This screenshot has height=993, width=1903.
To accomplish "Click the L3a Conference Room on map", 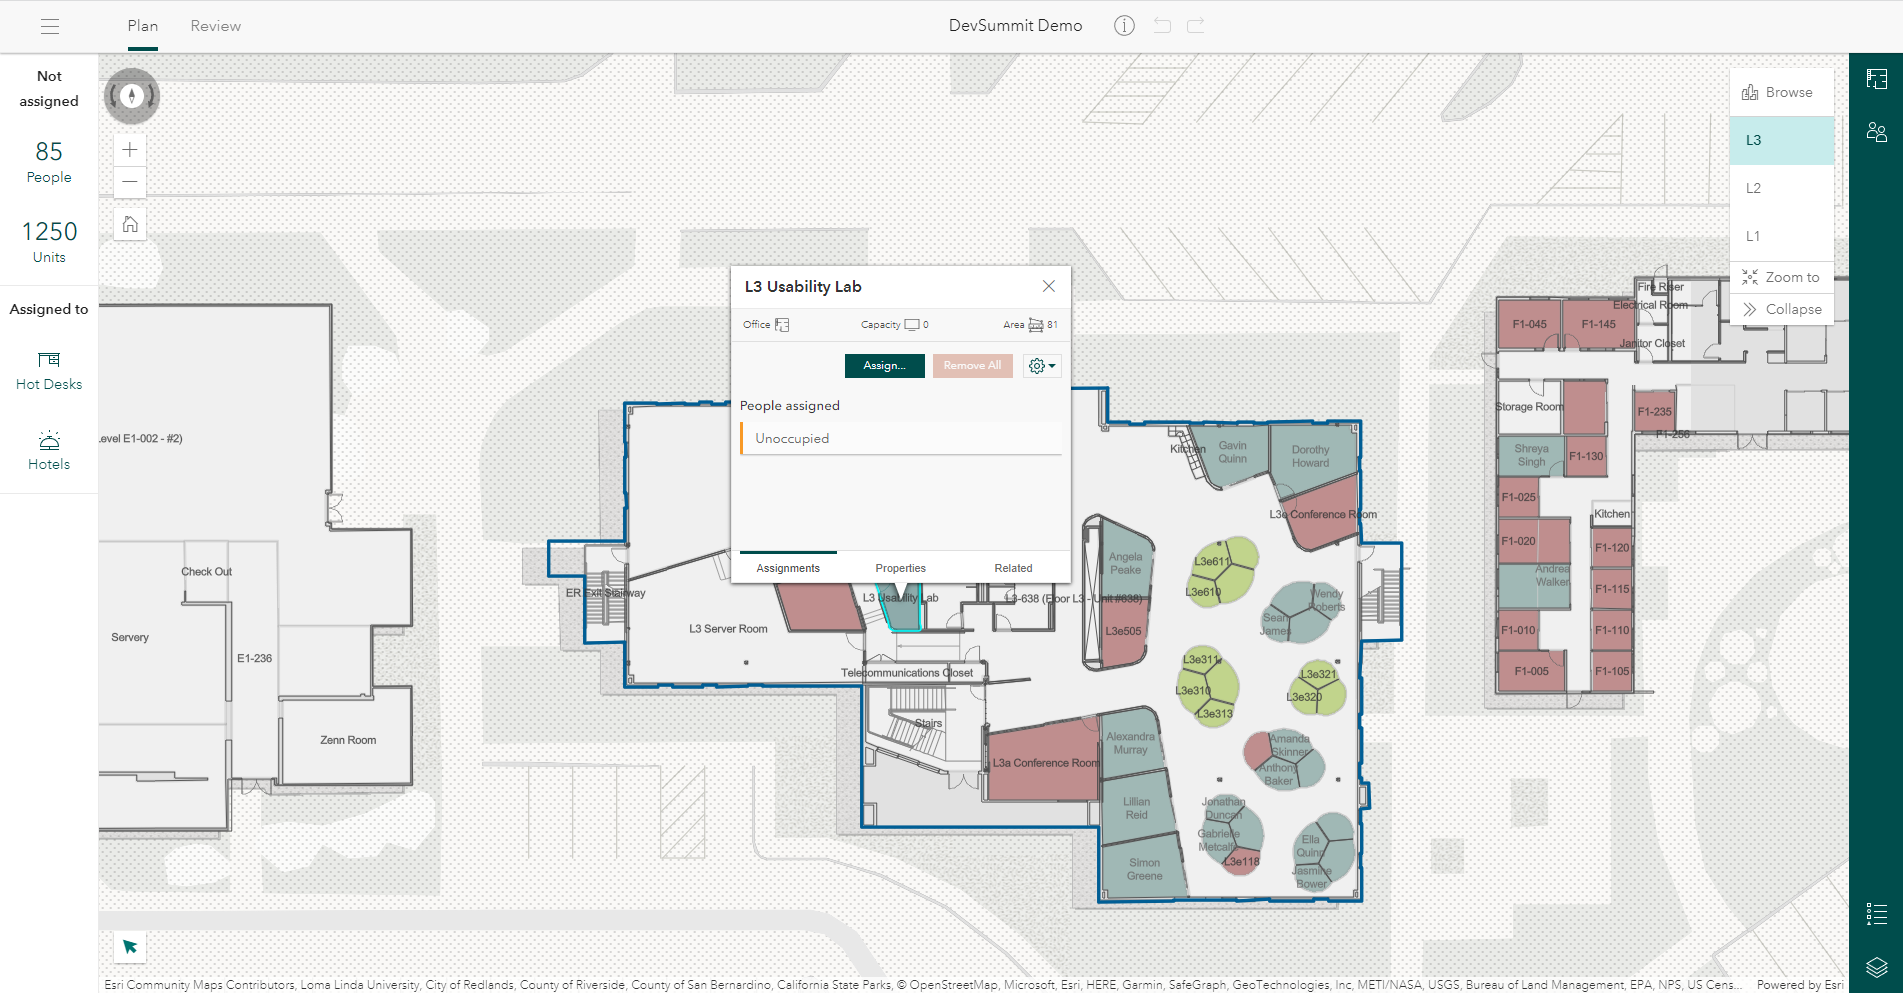I will click(x=1044, y=763).
